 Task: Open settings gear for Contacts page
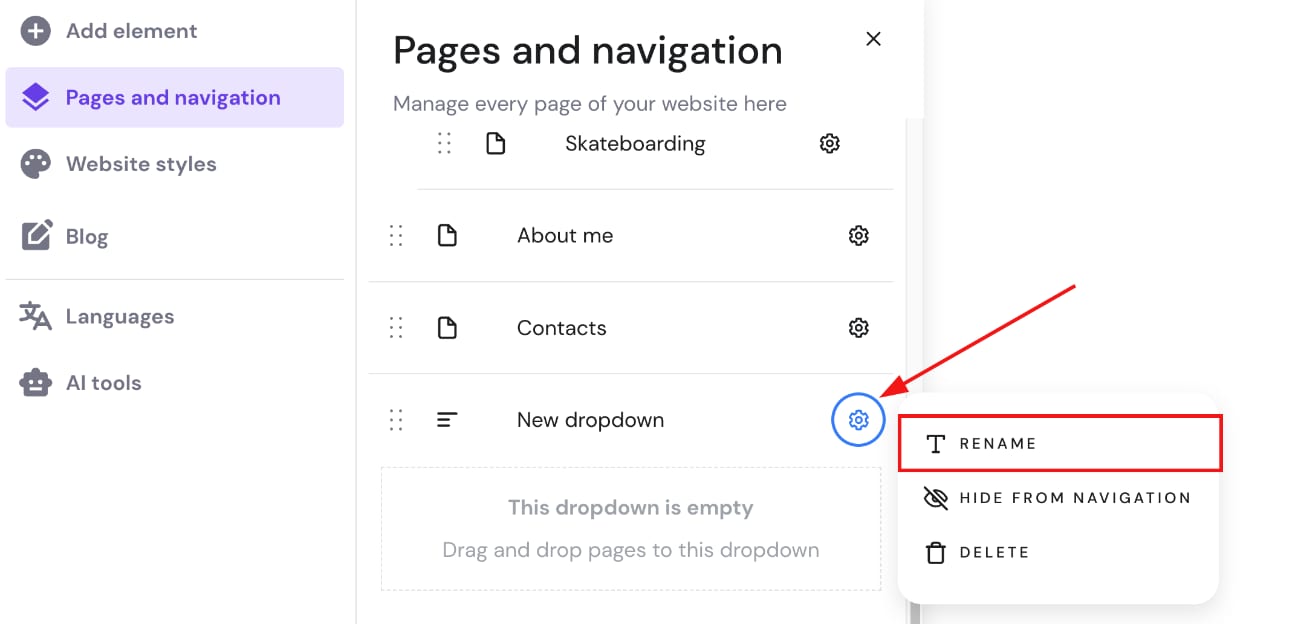(858, 328)
